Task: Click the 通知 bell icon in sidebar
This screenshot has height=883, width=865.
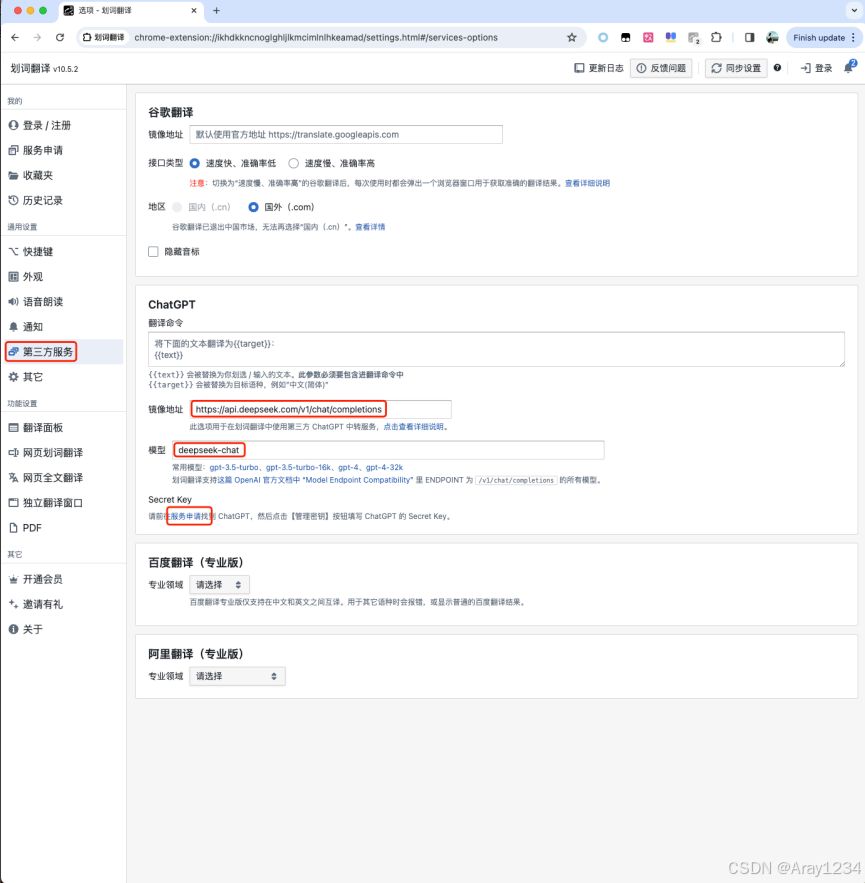Action: (14, 327)
